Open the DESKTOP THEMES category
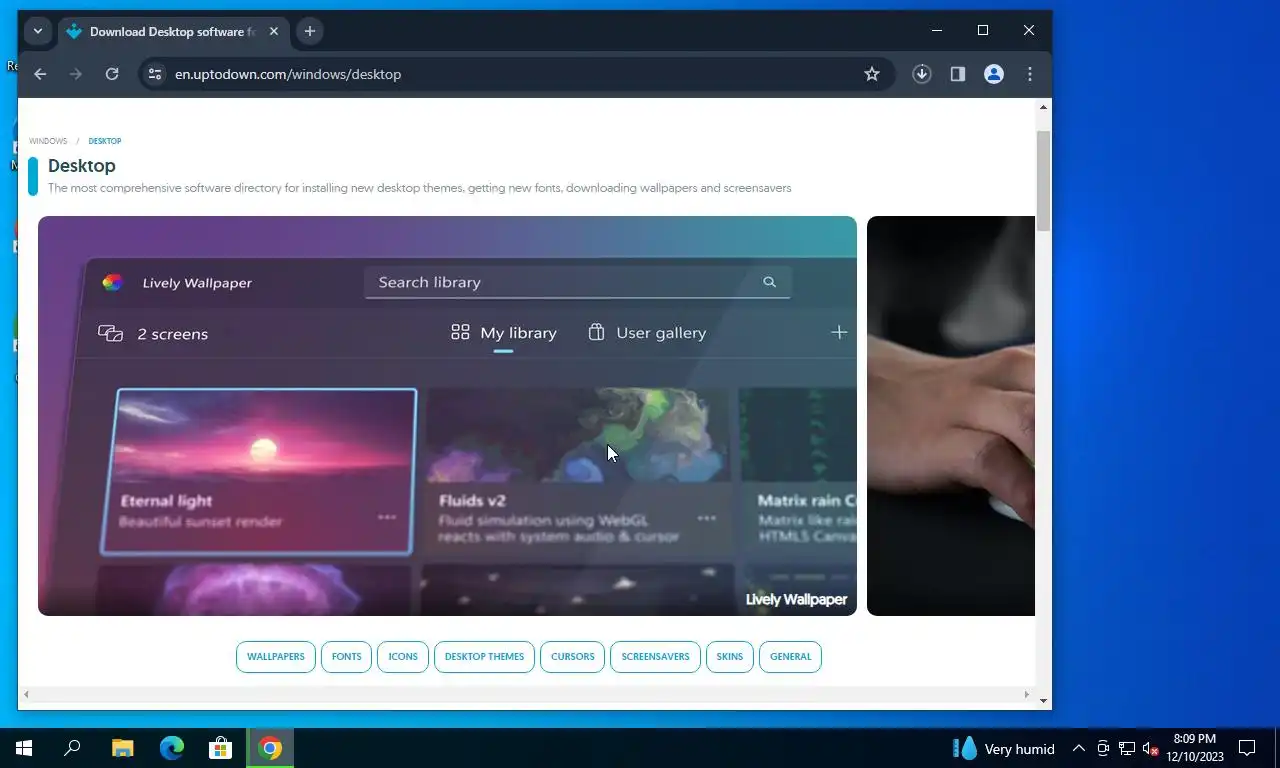This screenshot has width=1280, height=768. (484, 657)
